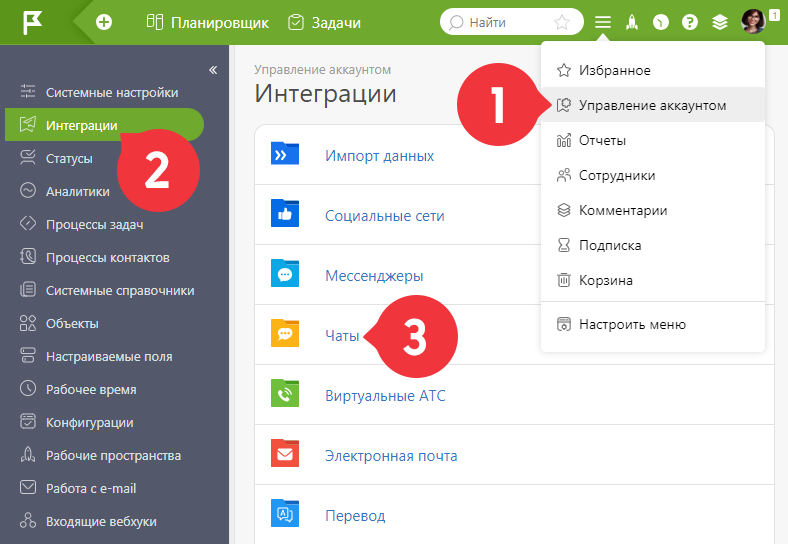This screenshot has width=788, height=544.
Task: Open Перевод link
Action: point(355,516)
